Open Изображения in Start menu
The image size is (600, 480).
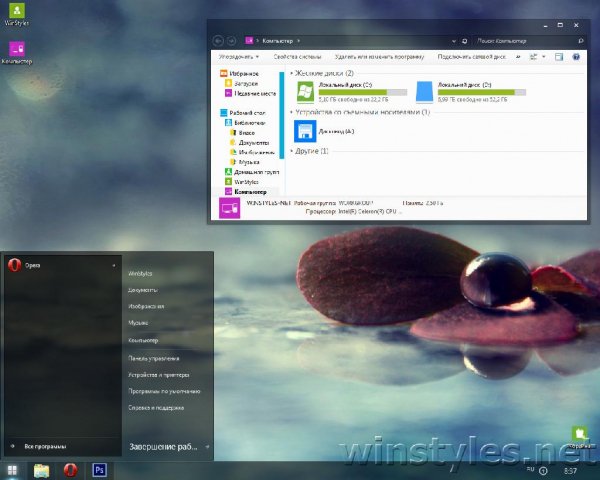click(x=146, y=307)
